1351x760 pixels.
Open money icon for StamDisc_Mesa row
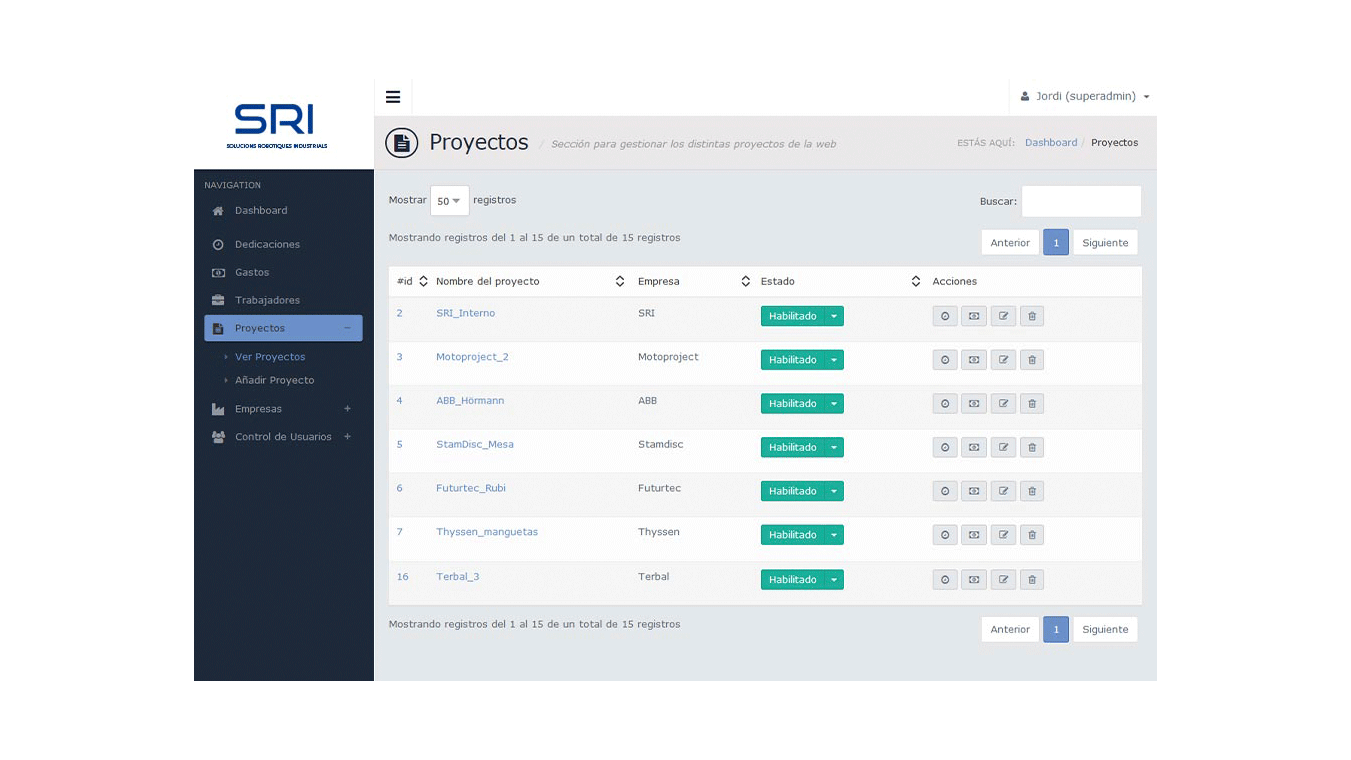974,448
